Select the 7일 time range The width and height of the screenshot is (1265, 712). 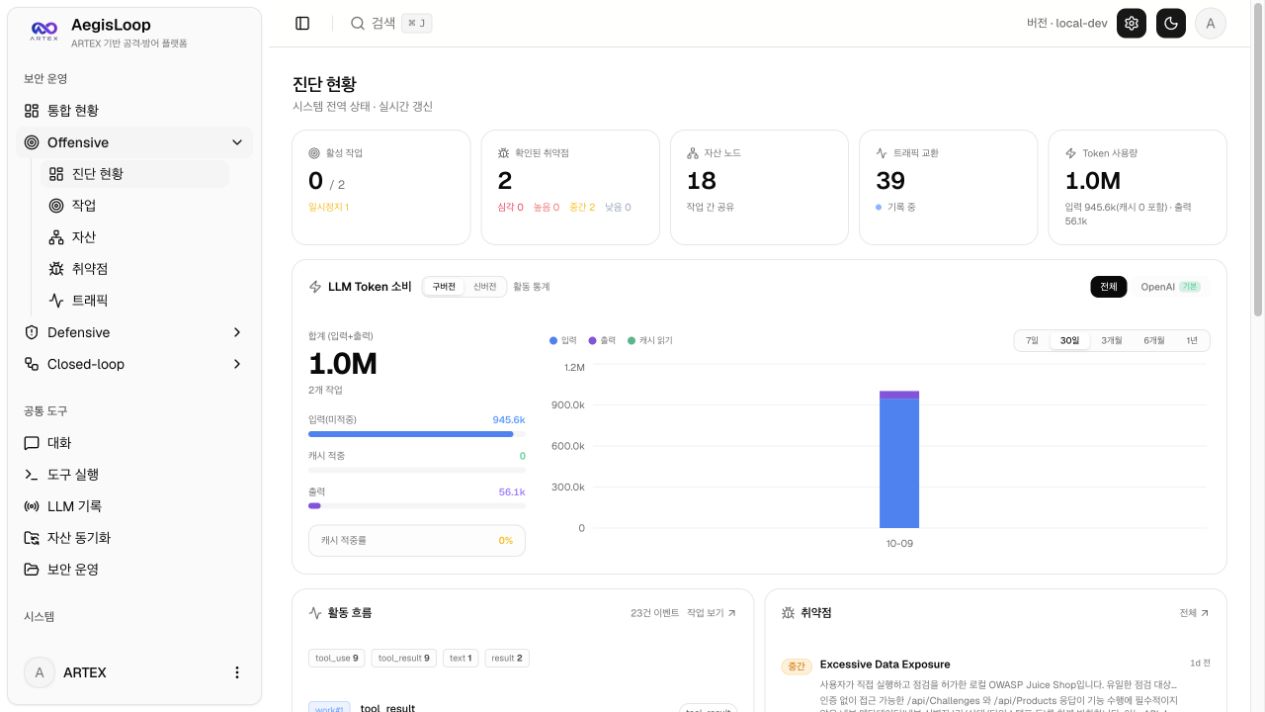[1032, 340]
